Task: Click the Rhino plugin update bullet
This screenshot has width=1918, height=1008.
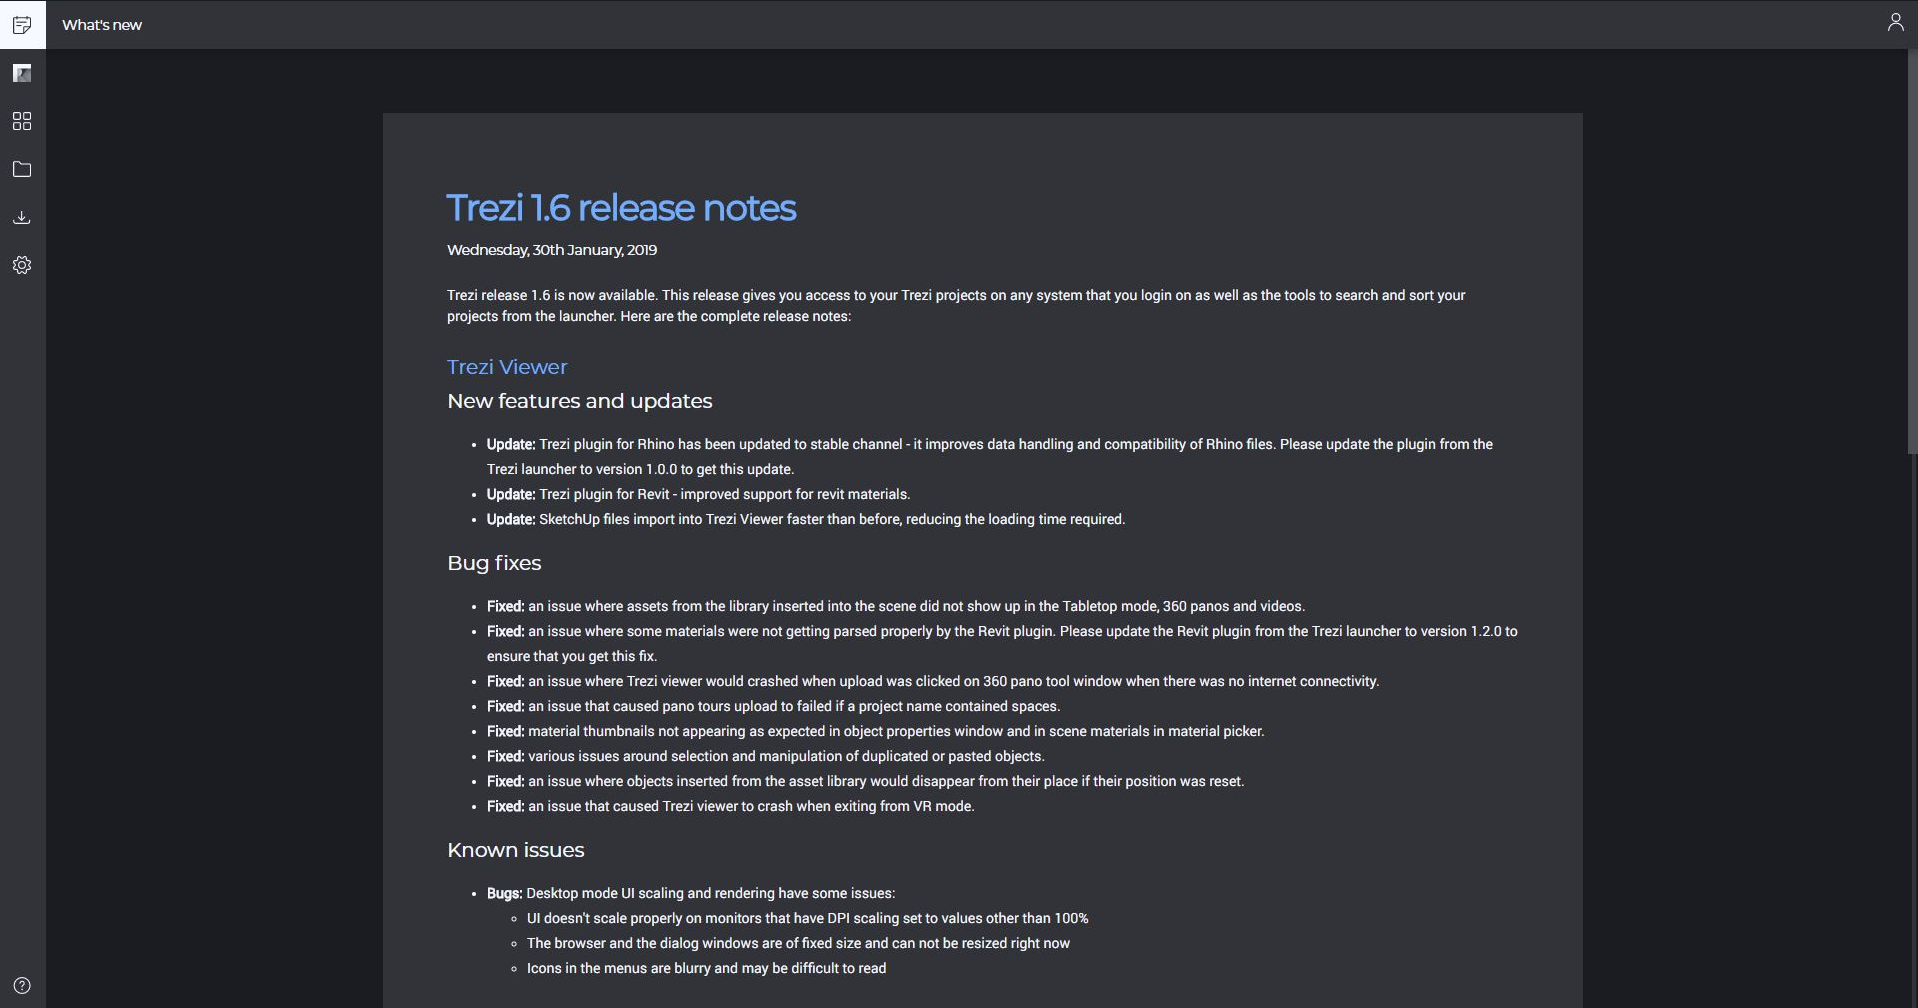Action: (x=990, y=456)
